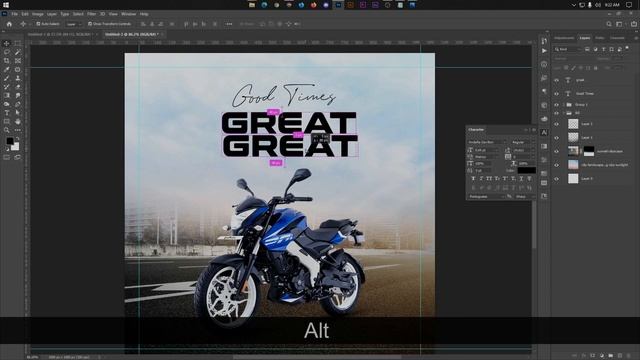Open the workspace switcher icon
The height and width of the screenshot is (360, 640).
(x=620, y=24)
